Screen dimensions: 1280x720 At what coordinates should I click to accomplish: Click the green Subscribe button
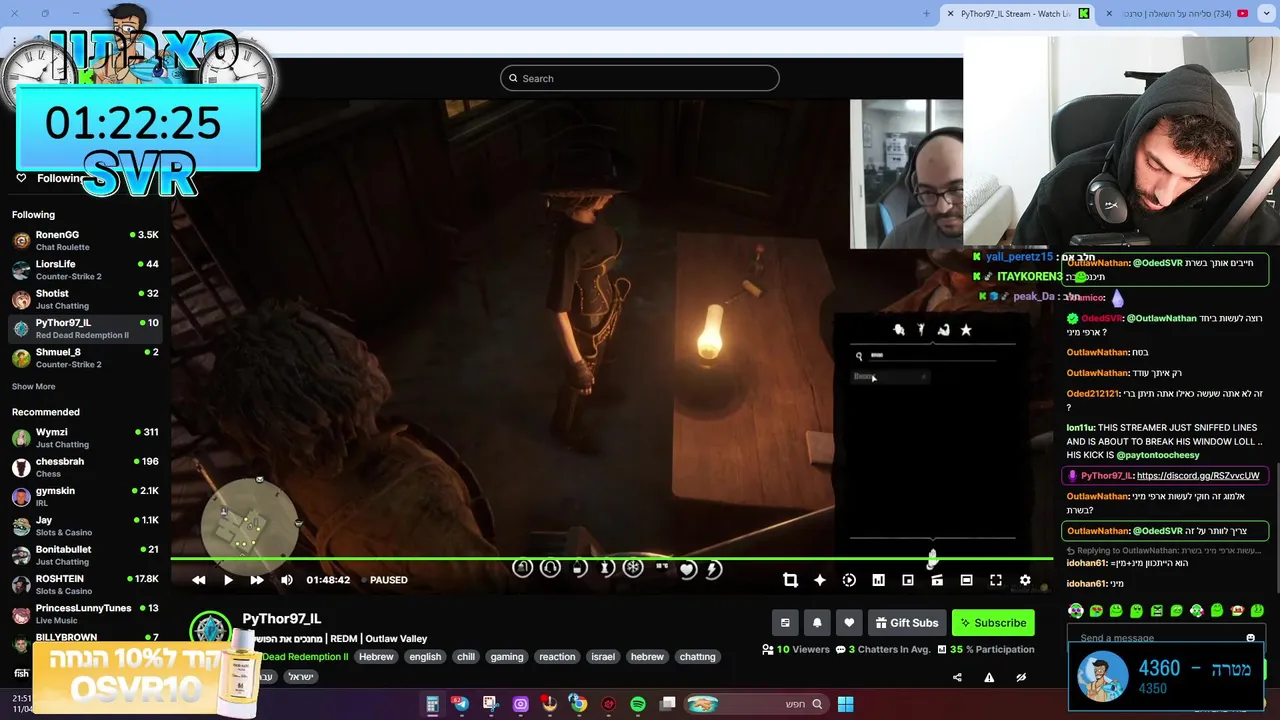(x=993, y=623)
